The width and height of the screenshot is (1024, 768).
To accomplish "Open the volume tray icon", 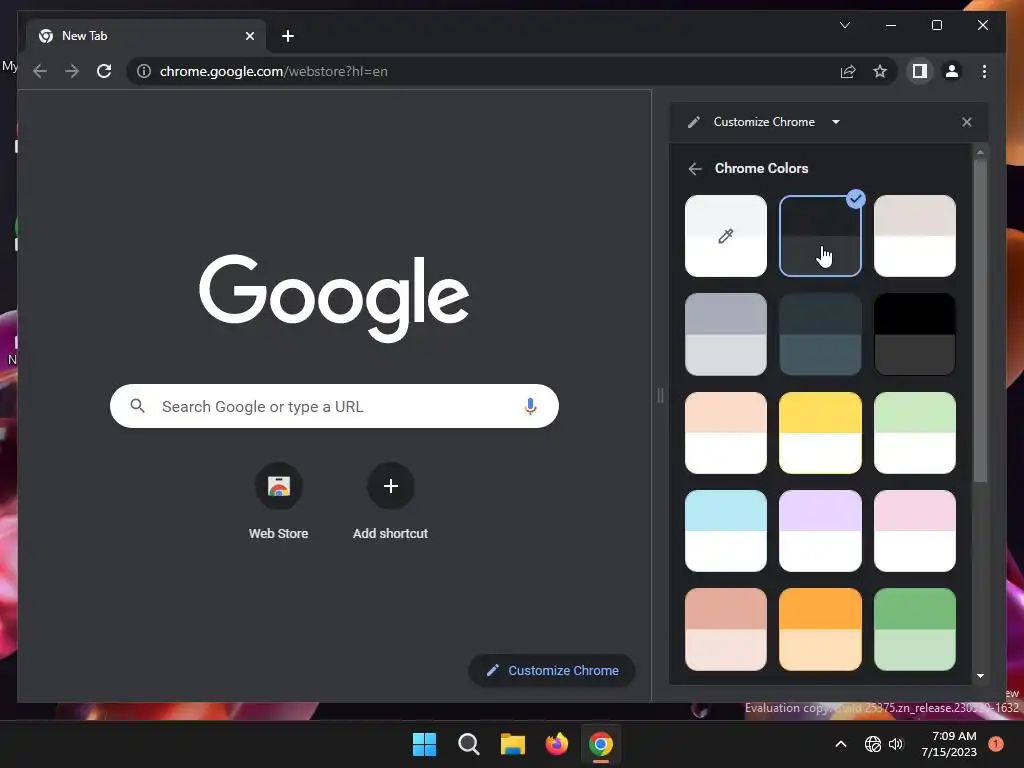I will (896, 744).
